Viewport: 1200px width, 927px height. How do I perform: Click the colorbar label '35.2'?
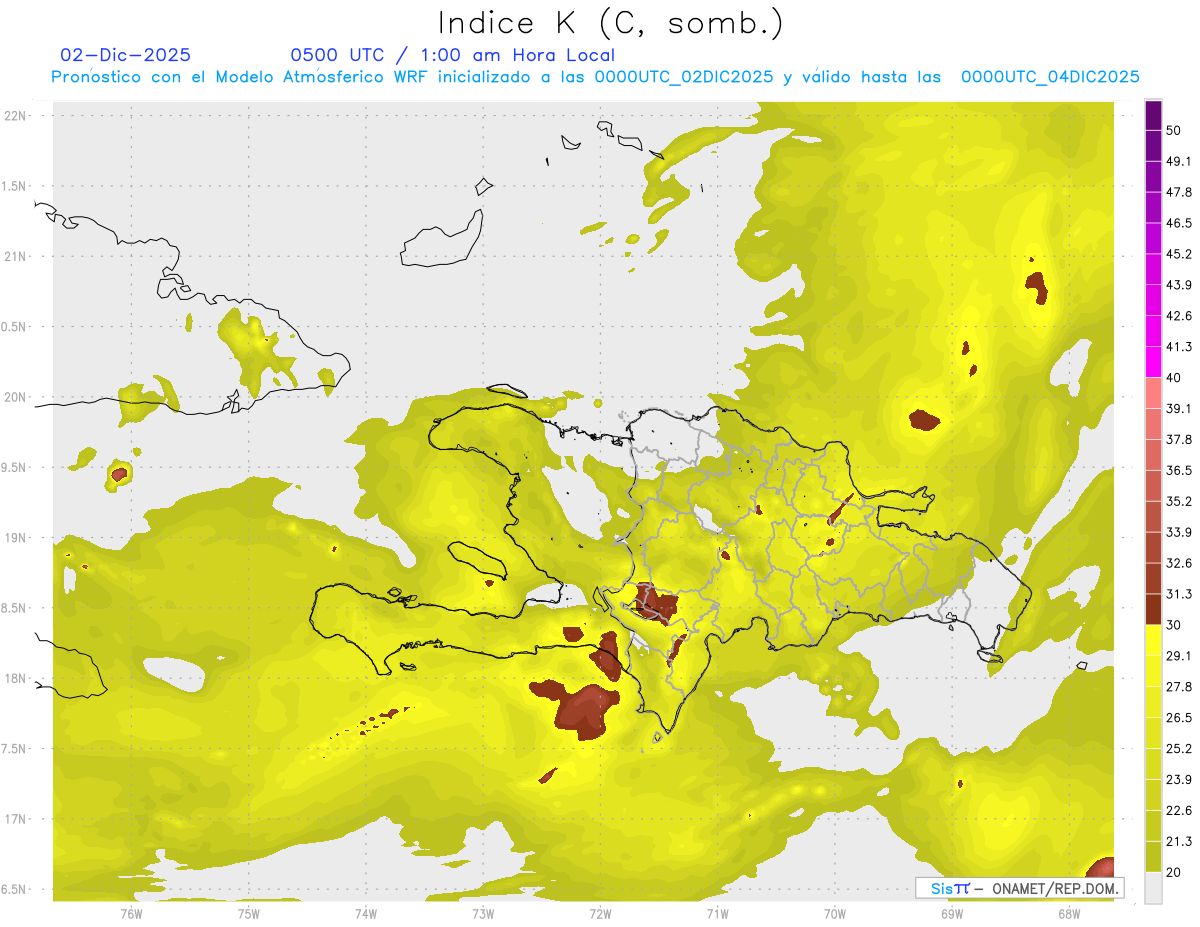point(1179,501)
